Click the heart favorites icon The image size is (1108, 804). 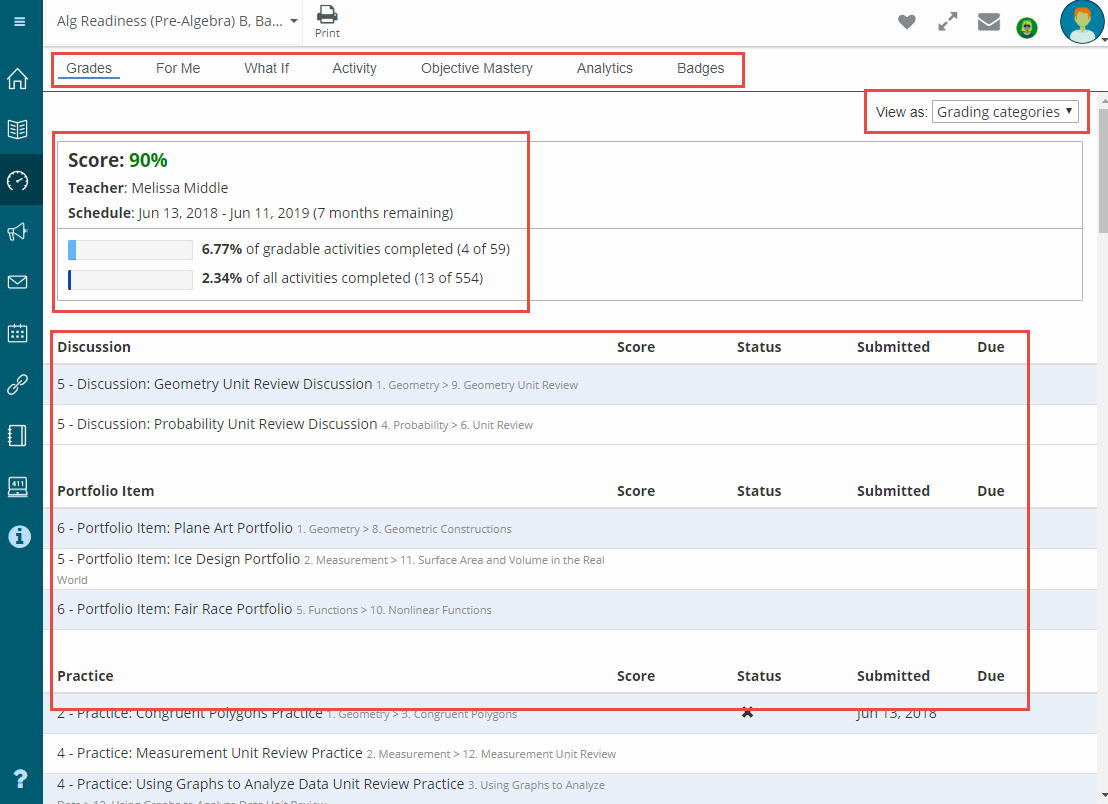(x=906, y=22)
